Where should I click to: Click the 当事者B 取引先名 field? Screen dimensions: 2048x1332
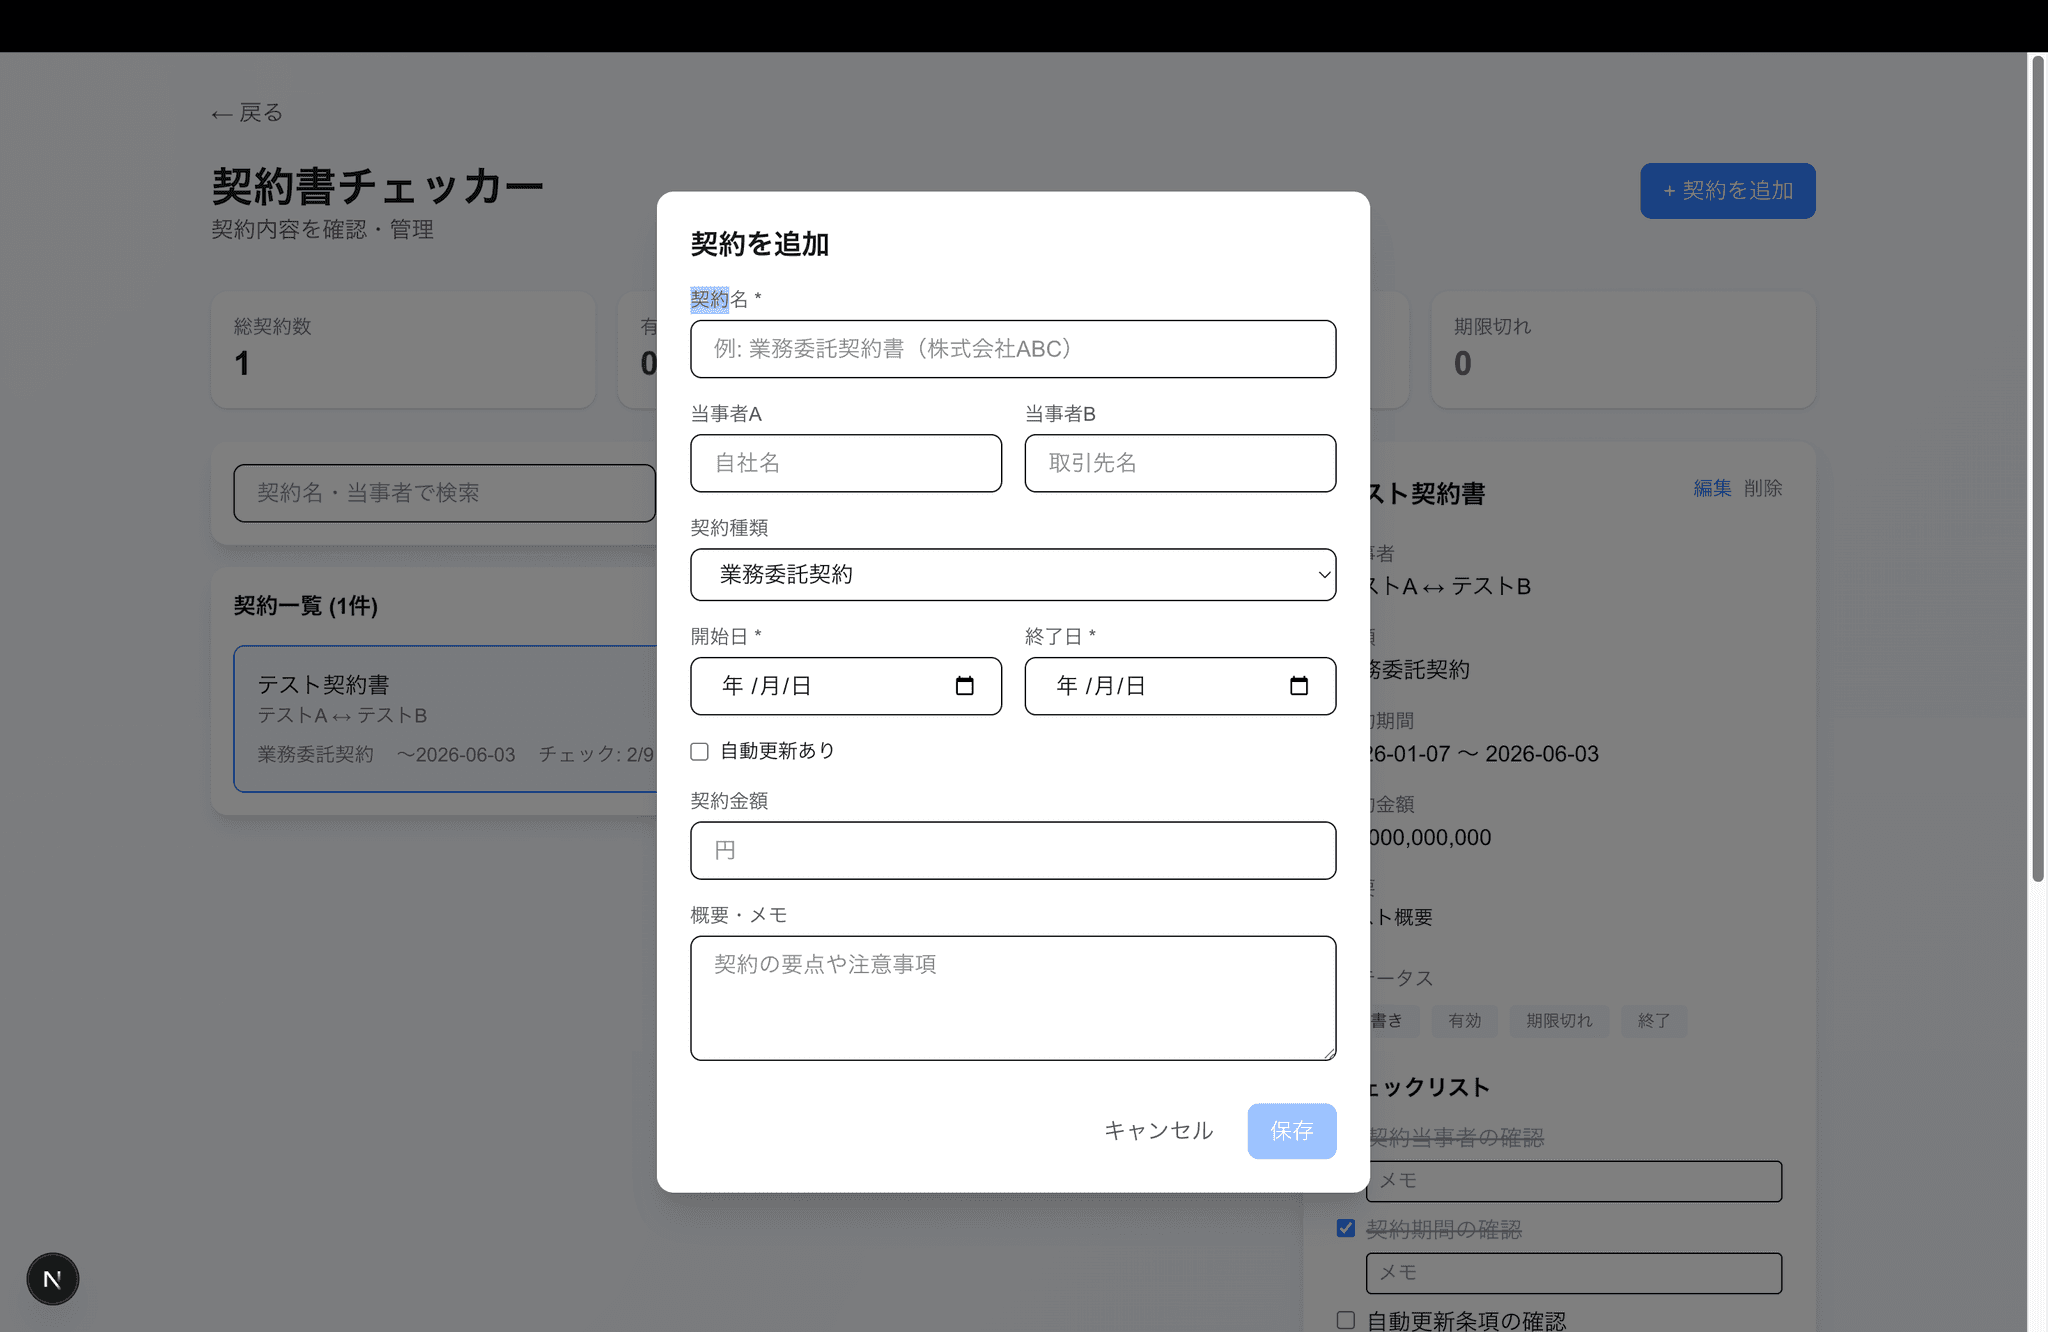[1179, 463]
